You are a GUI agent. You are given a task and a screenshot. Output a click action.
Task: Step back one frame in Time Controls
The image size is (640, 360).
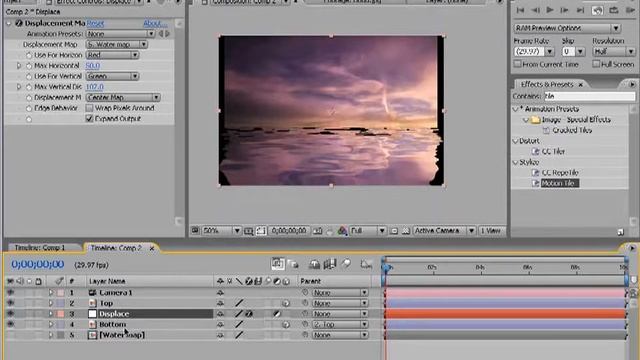[535, 10]
